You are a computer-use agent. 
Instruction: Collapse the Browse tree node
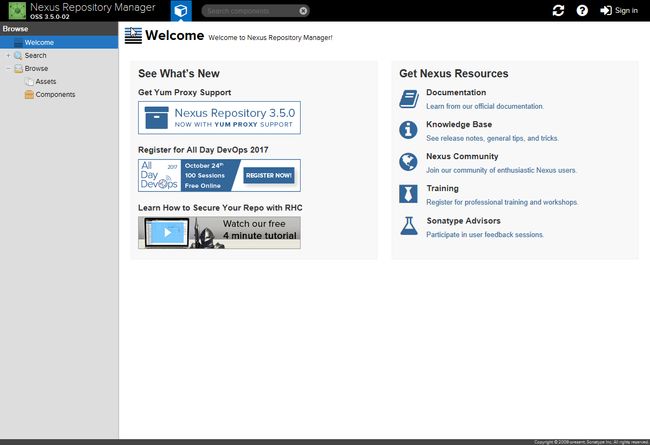point(8,68)
